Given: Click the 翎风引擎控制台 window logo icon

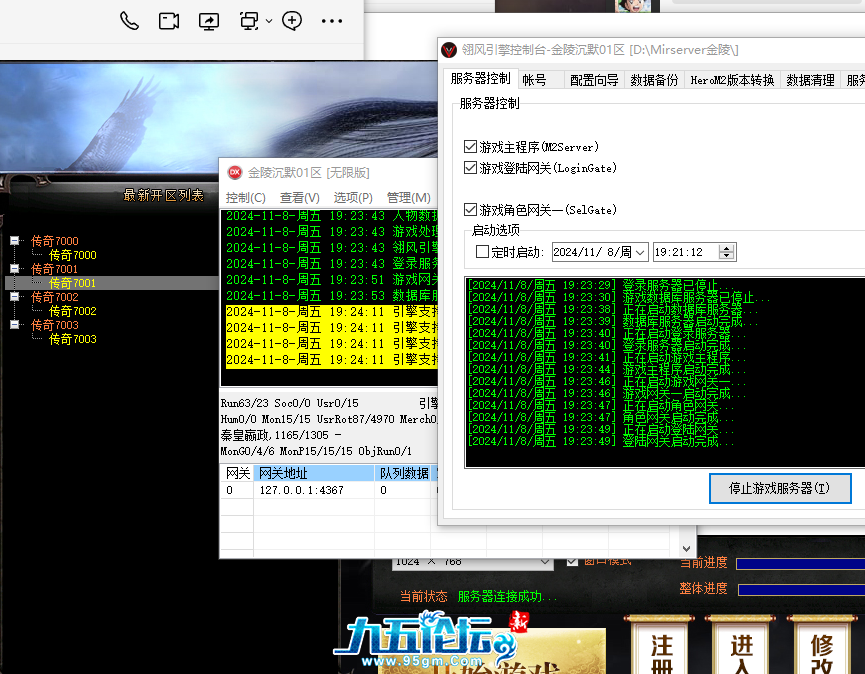Looking at the screenshot, I should pyautogui.click(x=449, y=50).
